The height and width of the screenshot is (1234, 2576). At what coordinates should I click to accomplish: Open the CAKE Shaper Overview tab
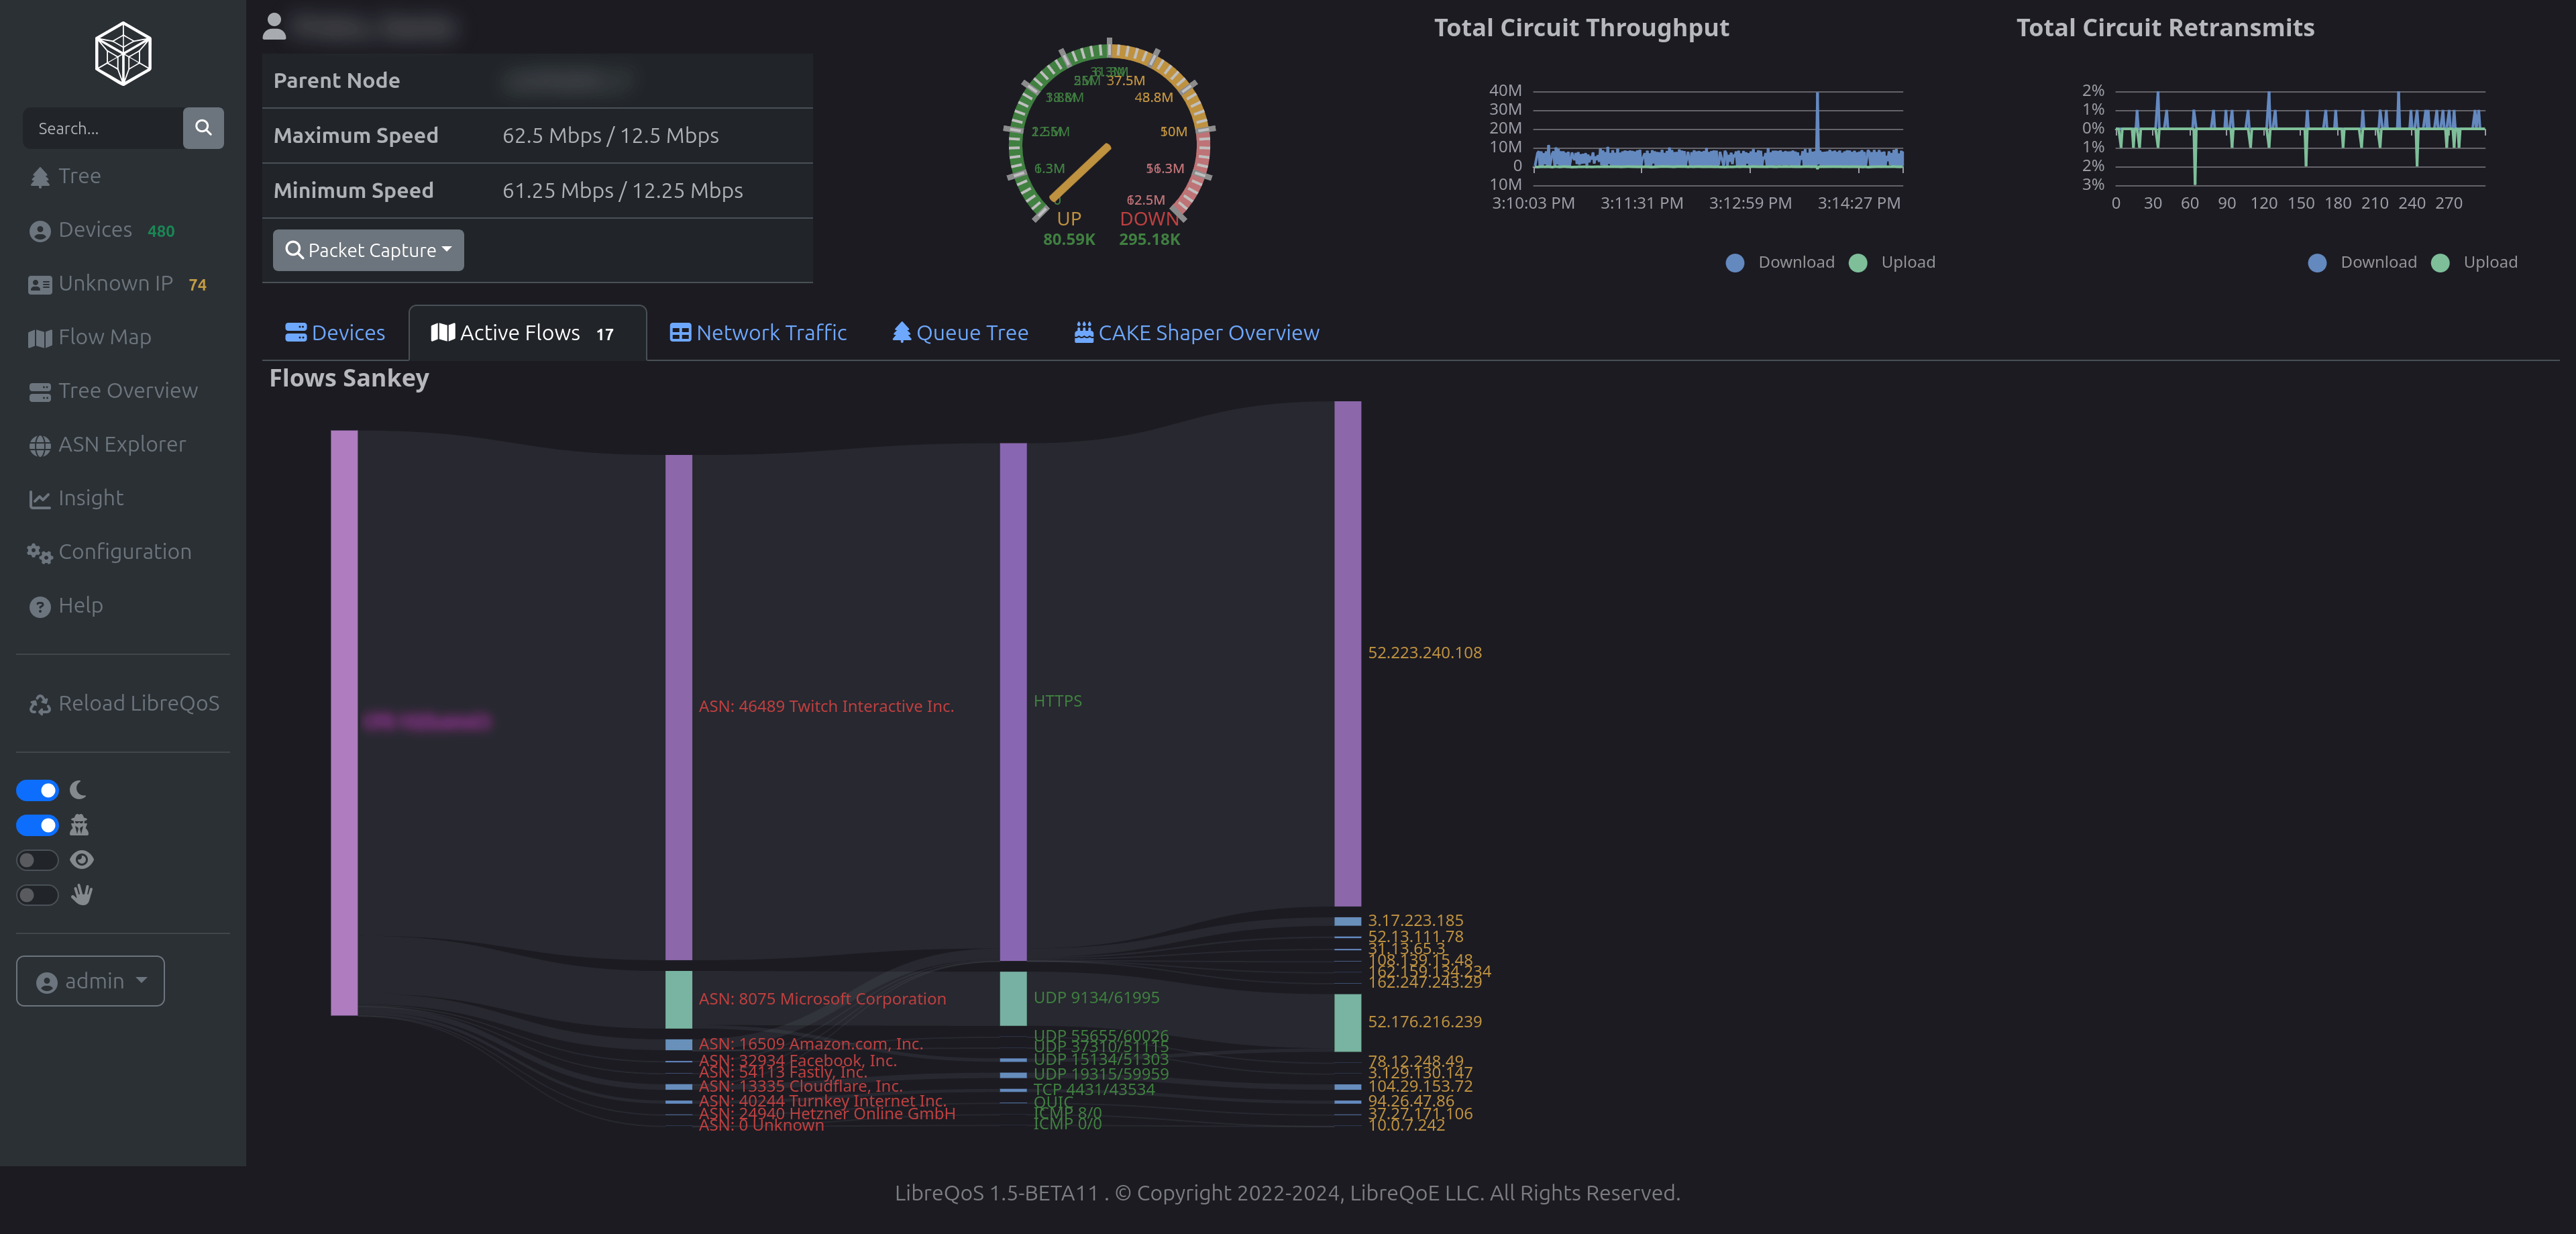pyautogui.click(x=1196, y=332)
